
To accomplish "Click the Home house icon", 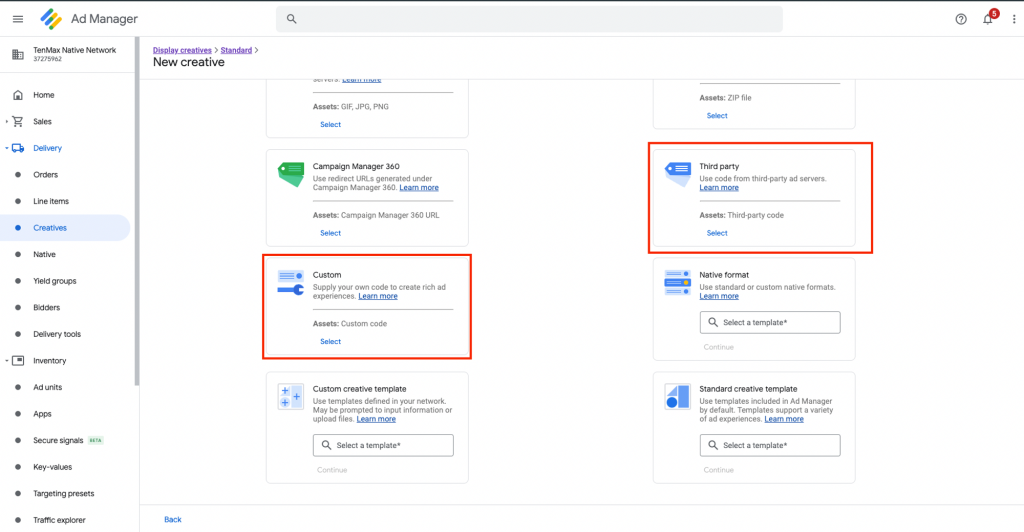I will pos(18,95).
